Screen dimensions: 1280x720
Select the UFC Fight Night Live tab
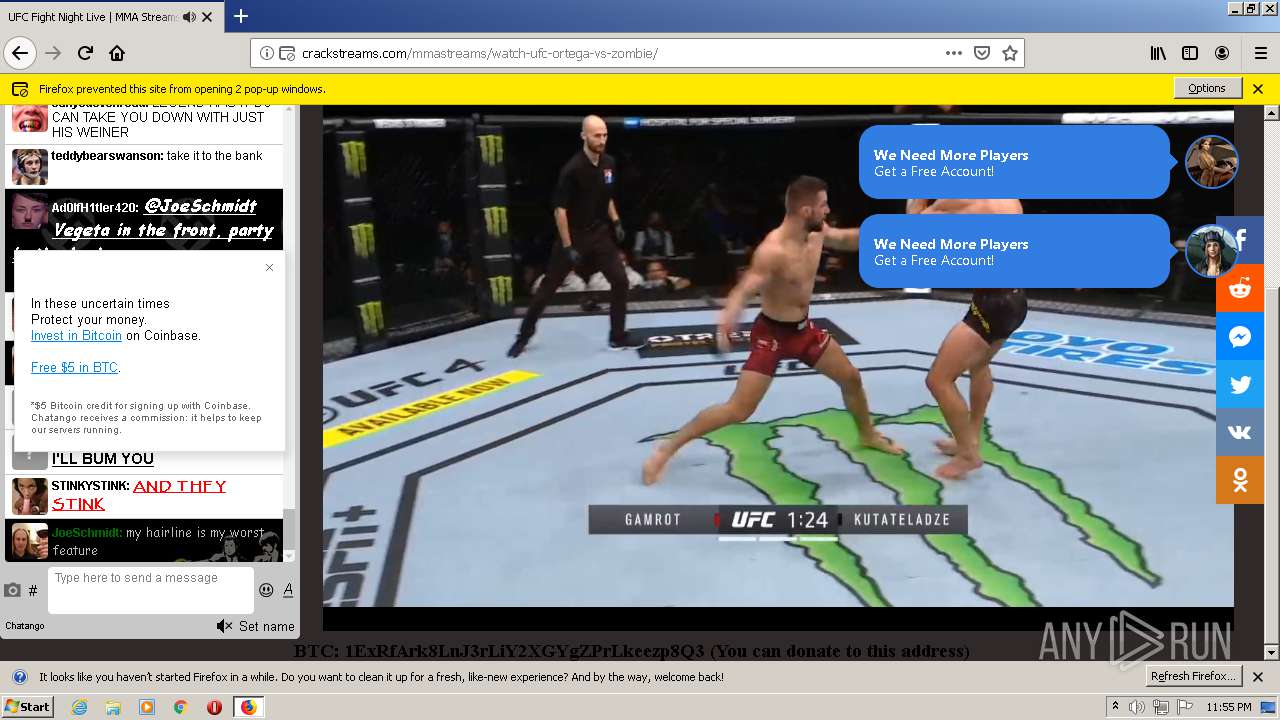111,17
